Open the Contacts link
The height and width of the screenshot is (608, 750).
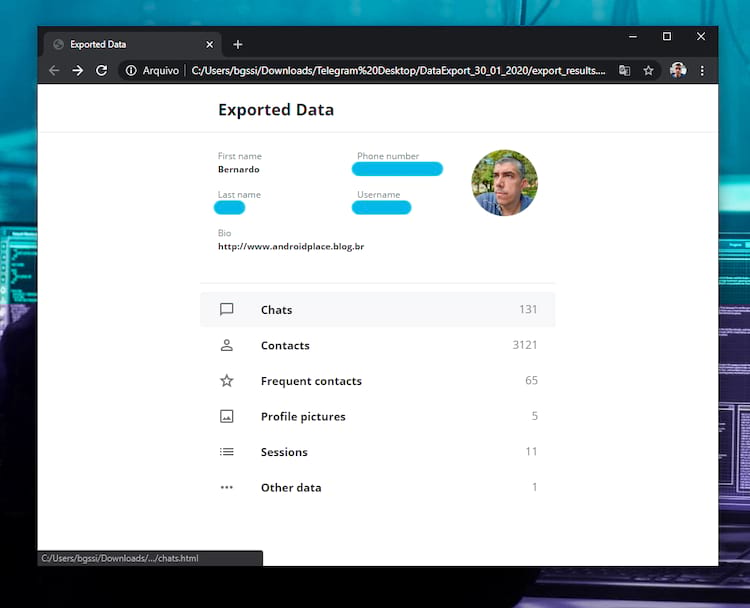[x=285, y=345]
